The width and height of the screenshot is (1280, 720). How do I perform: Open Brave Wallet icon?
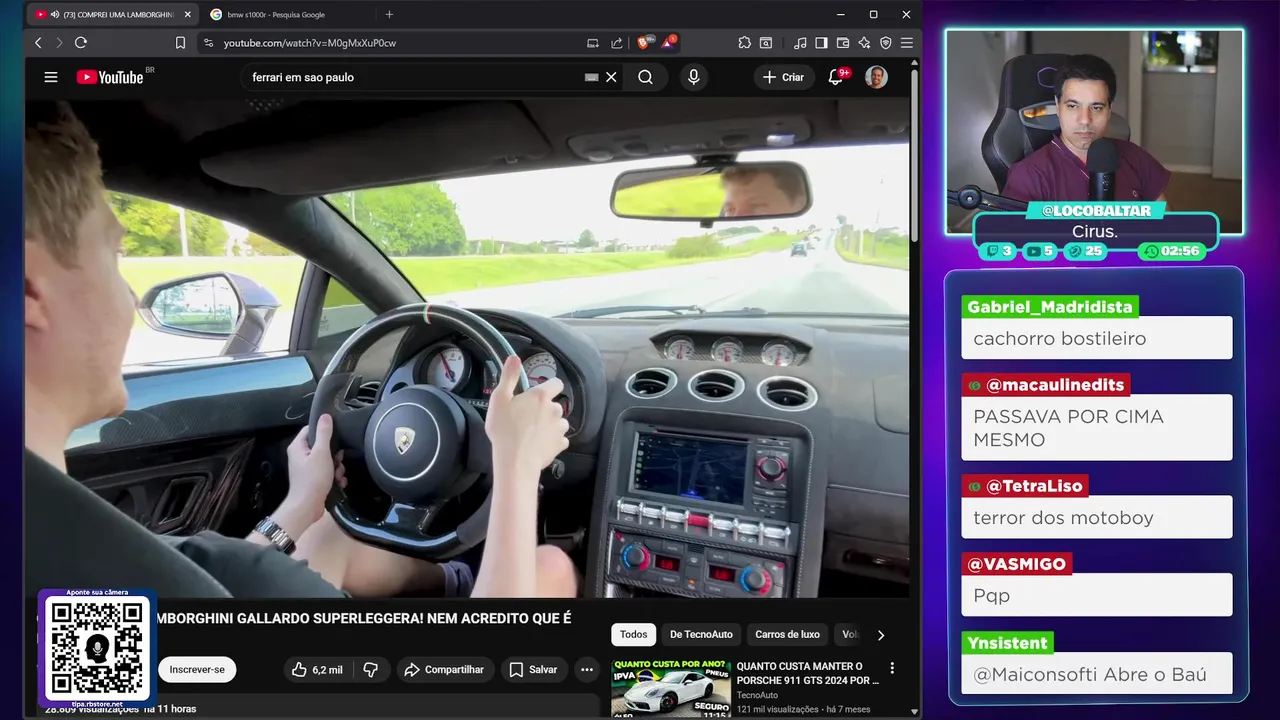coord(843,43)
